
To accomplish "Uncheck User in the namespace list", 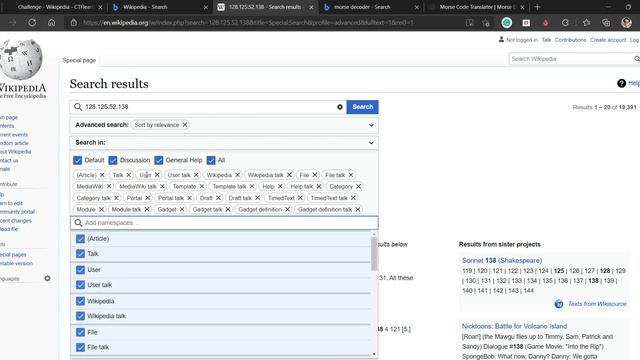I will coord(80,270).
